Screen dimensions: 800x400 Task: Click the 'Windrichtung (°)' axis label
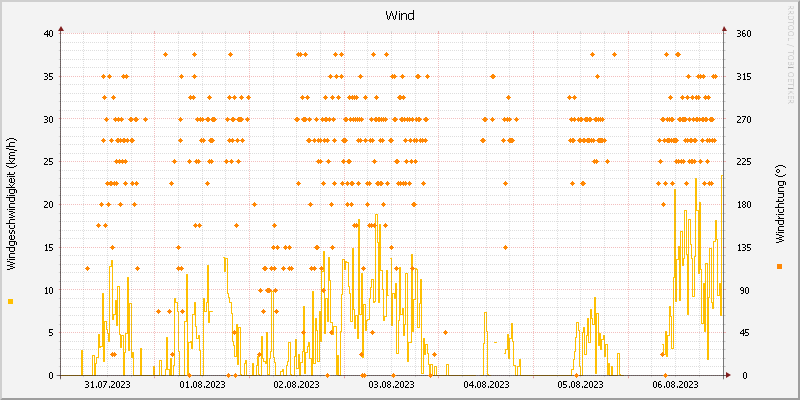[779, 204]
